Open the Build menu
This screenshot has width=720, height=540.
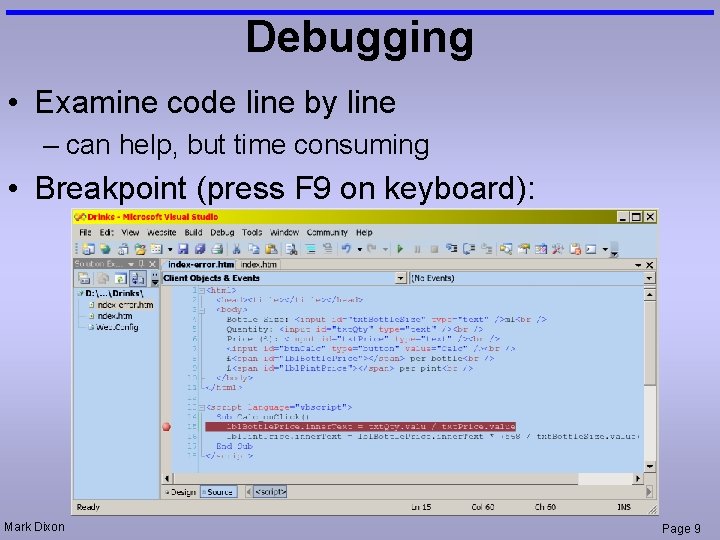pos(193,232)
